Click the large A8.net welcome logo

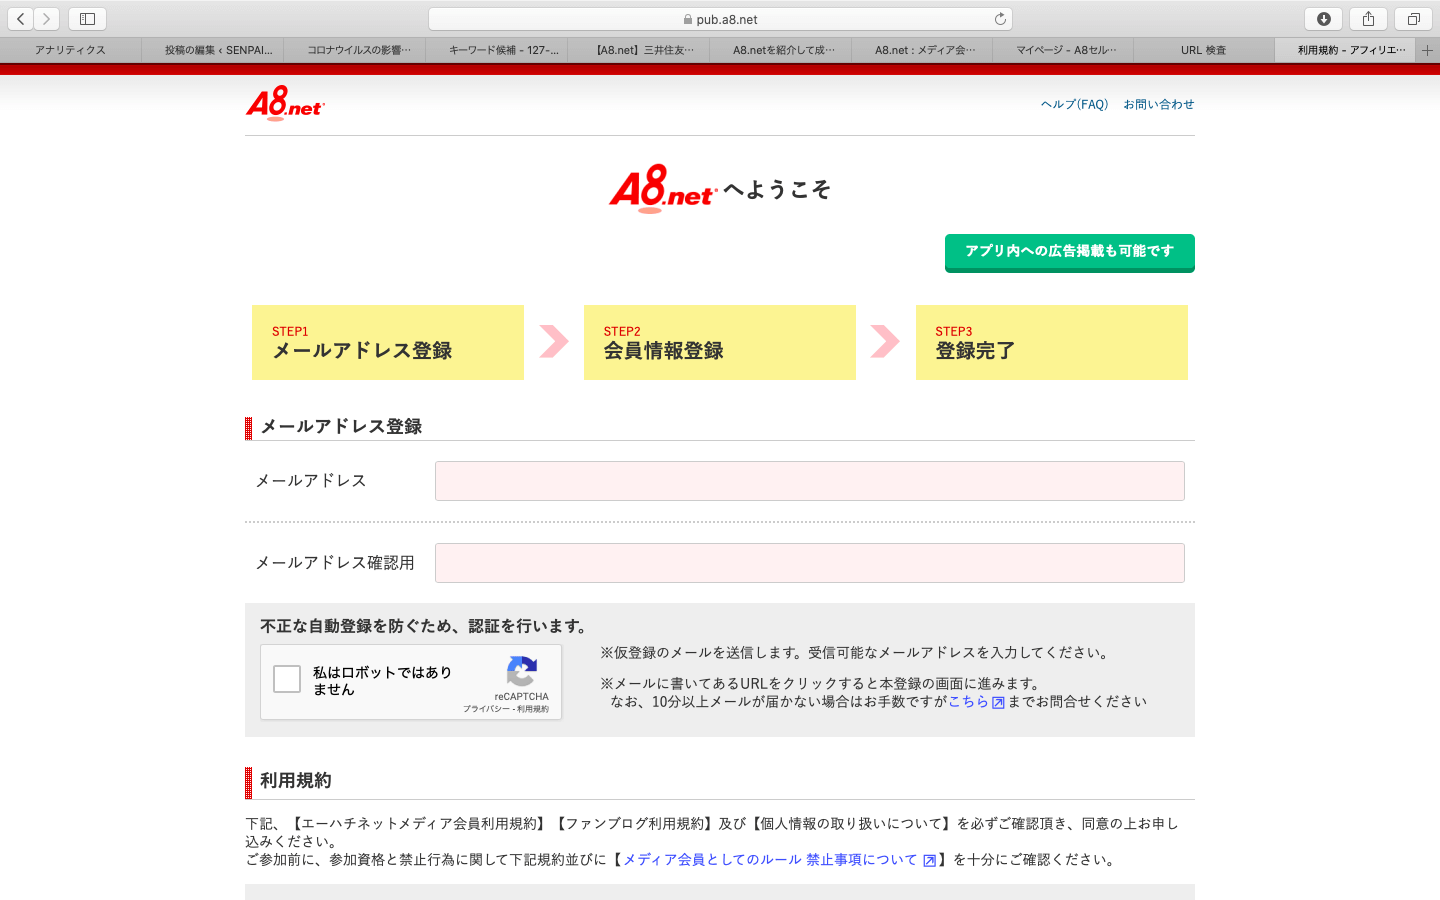click(x=663, y=189)
